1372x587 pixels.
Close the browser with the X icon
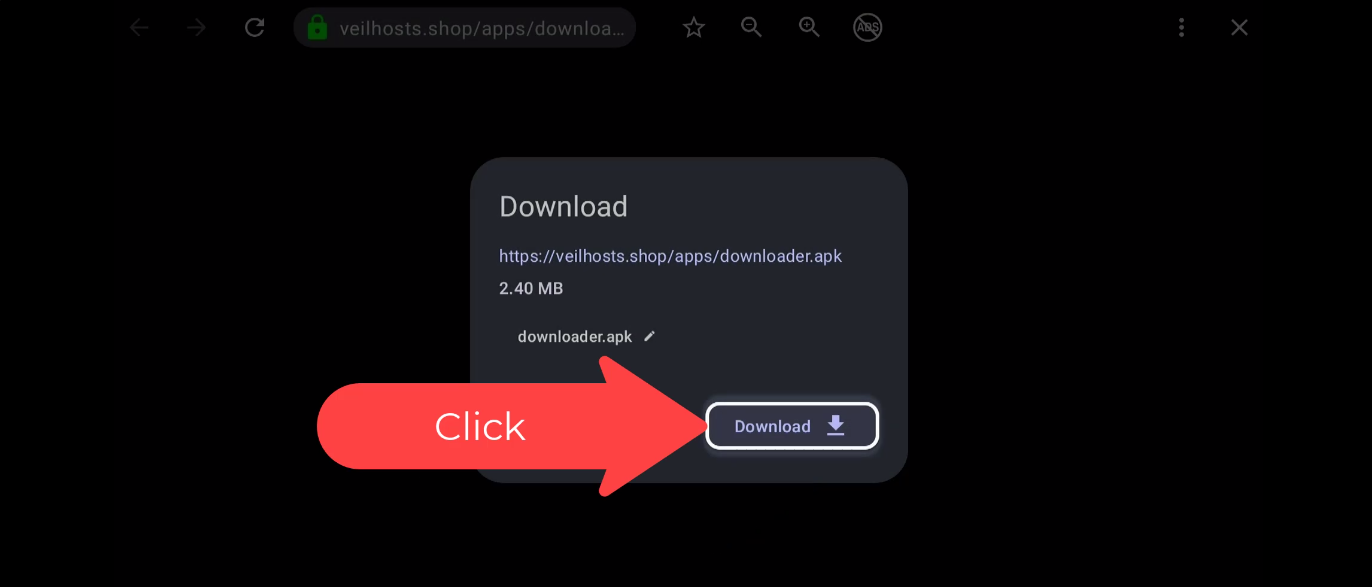pos(1239,28)
